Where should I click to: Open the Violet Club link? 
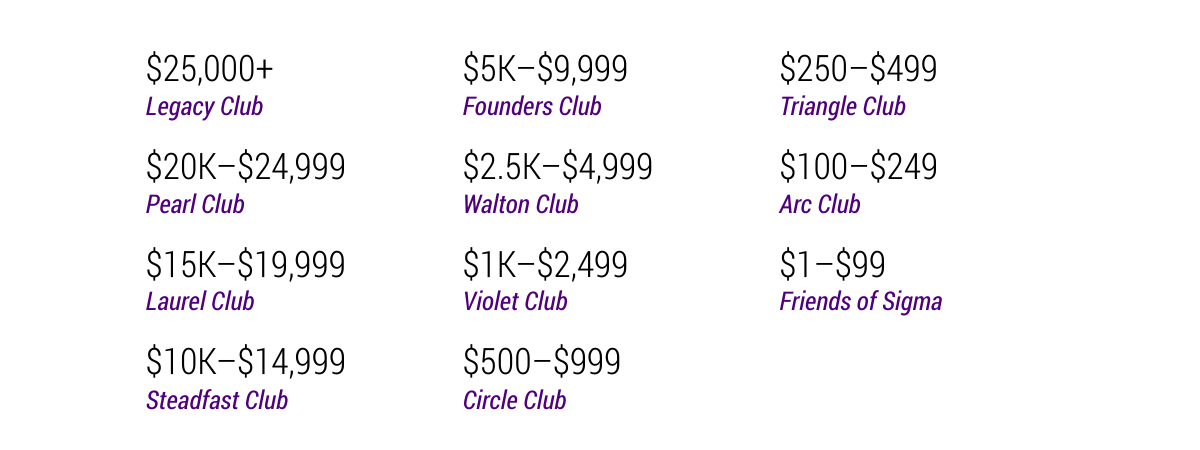515,302
